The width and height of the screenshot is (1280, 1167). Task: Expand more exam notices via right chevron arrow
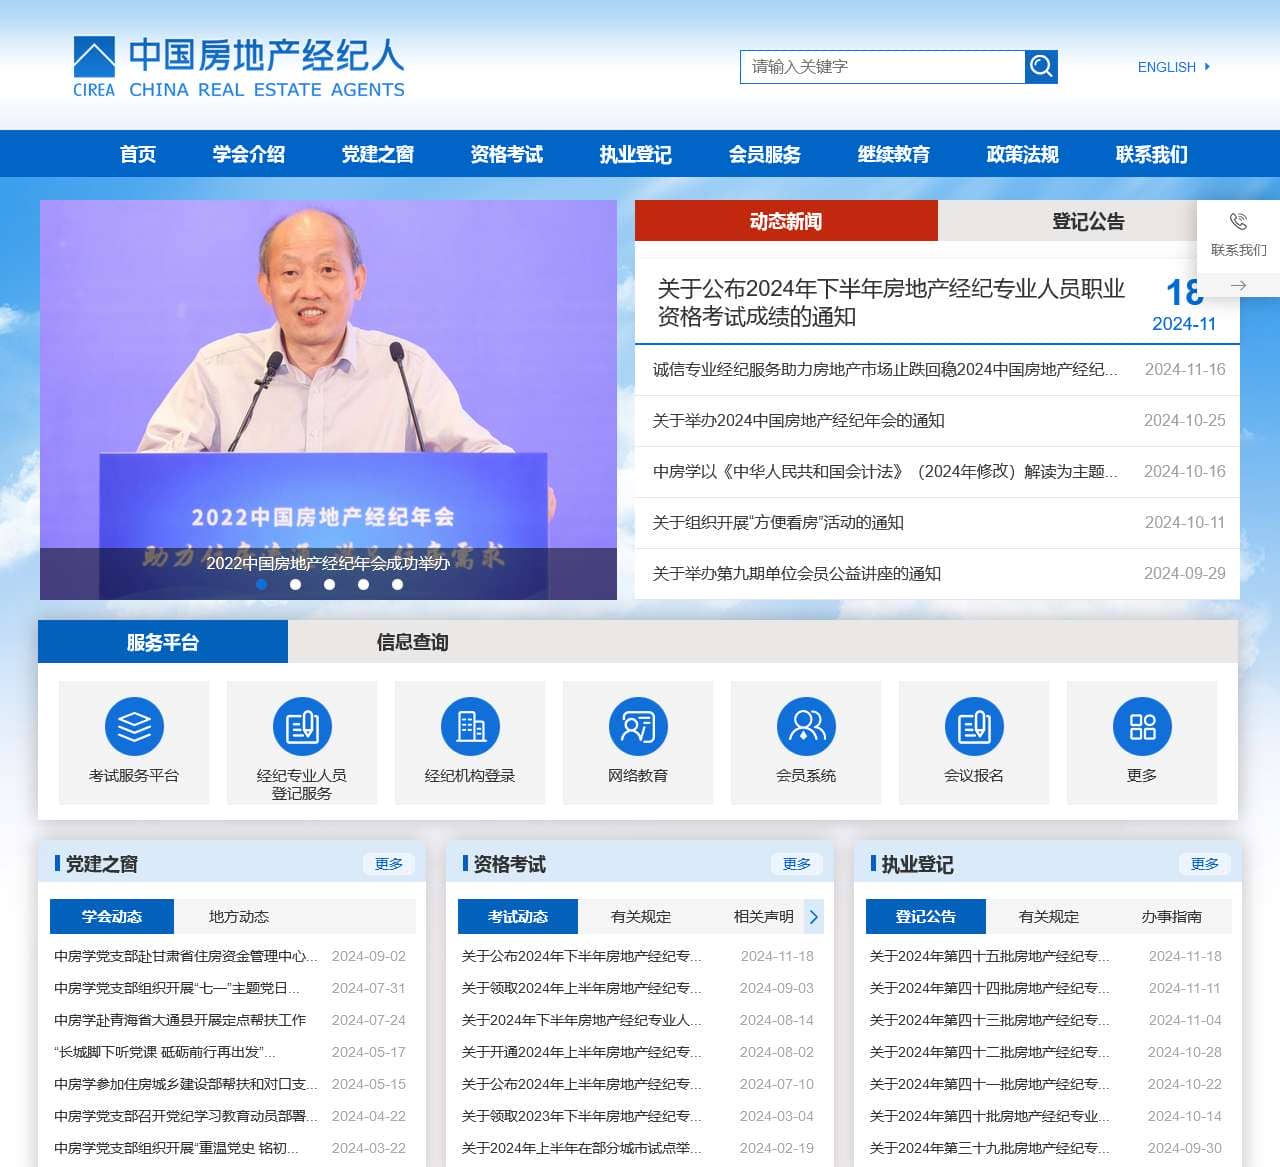[814, 916]
